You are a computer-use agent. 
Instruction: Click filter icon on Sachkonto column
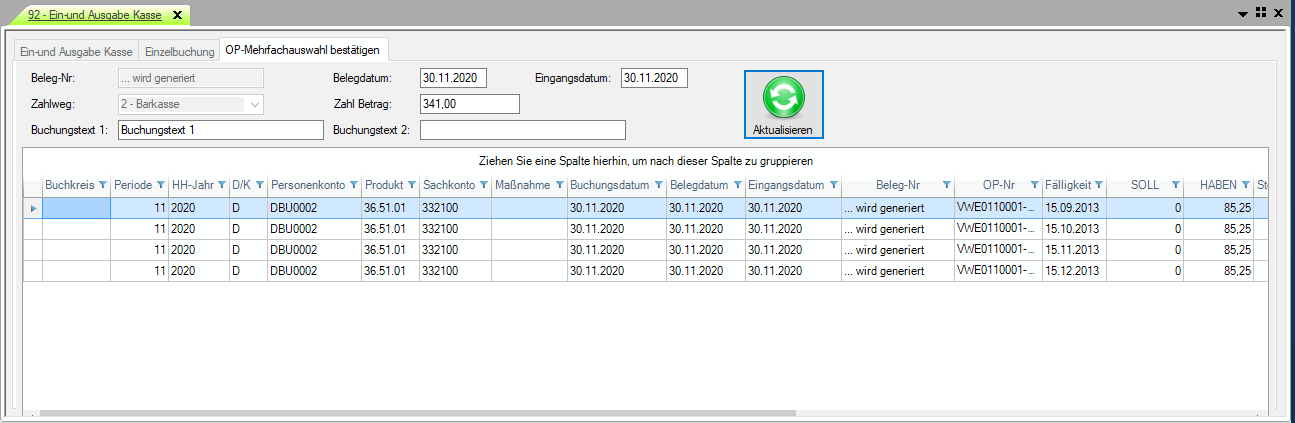(x=484, y=185)
